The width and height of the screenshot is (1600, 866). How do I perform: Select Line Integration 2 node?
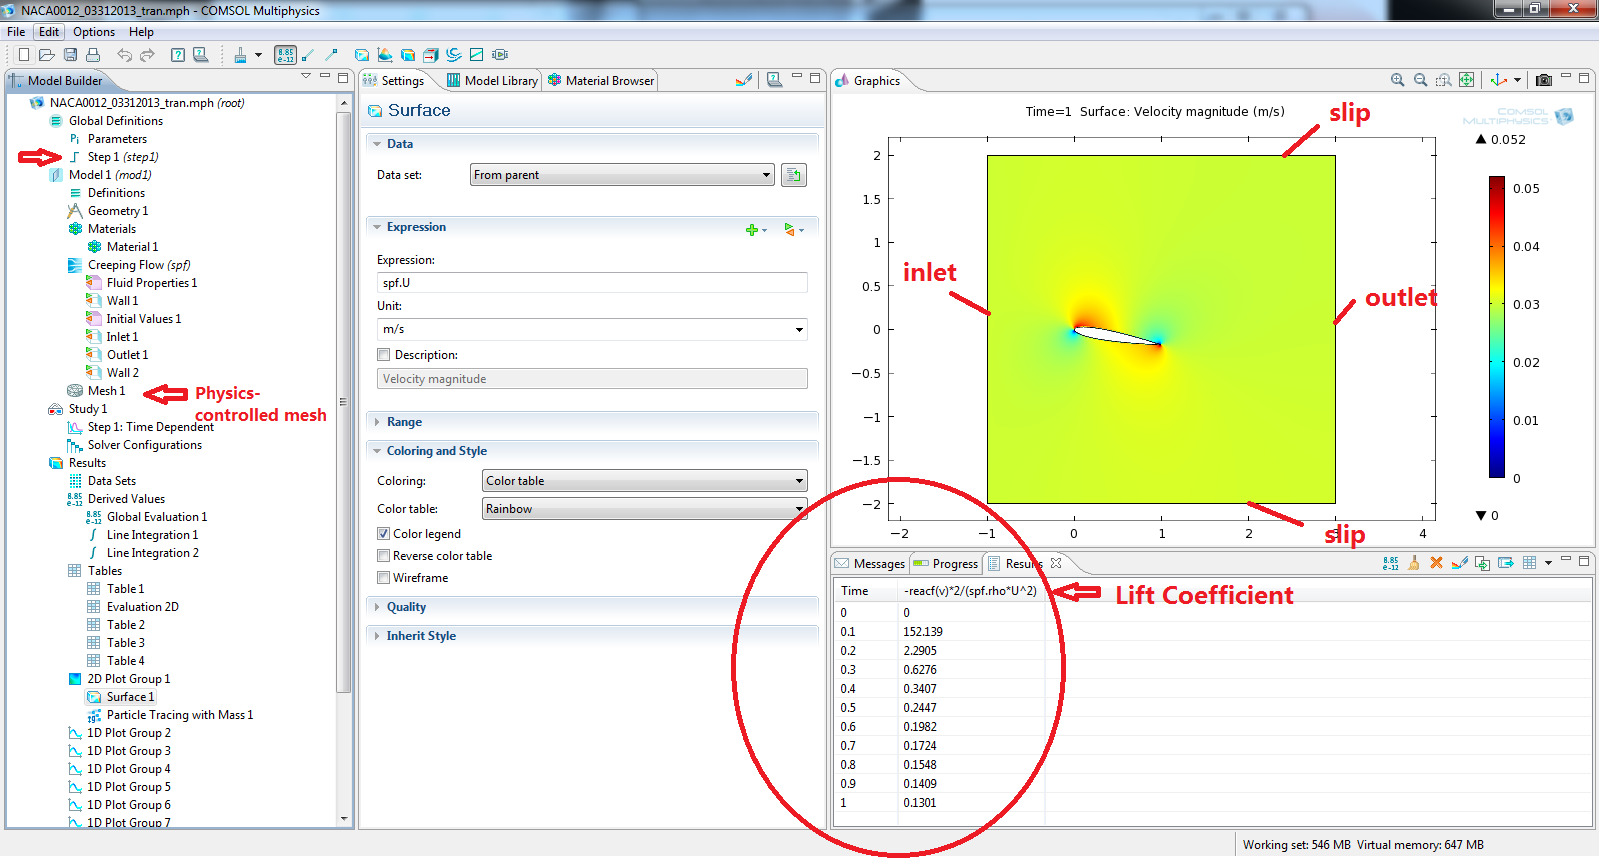click(x=153, y=553)
